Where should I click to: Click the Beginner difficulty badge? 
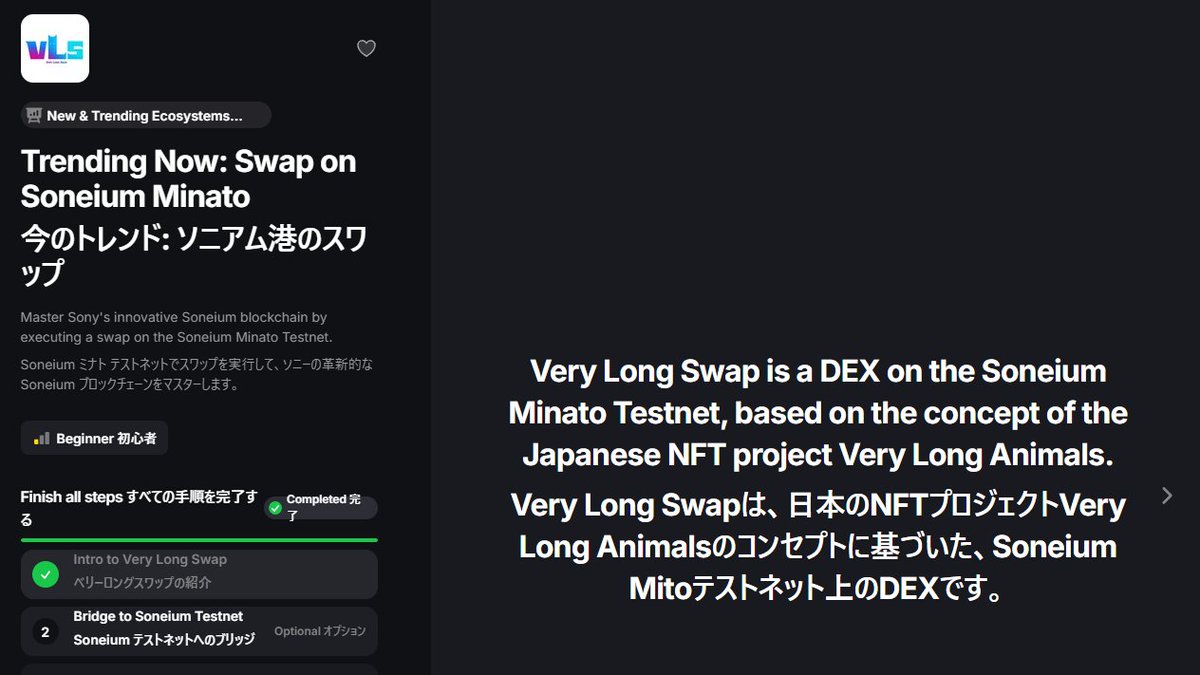(95, 438)
